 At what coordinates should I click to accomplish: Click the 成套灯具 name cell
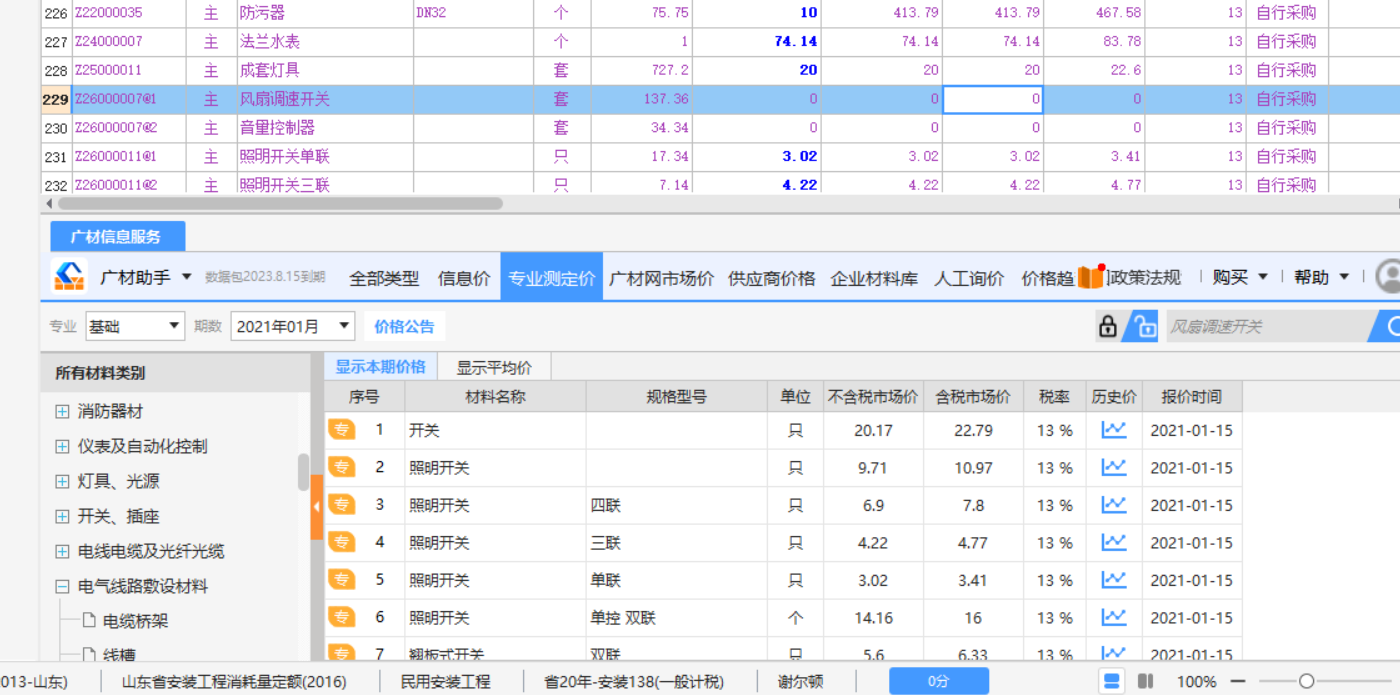pyautogui.click(x=324, y=70)
